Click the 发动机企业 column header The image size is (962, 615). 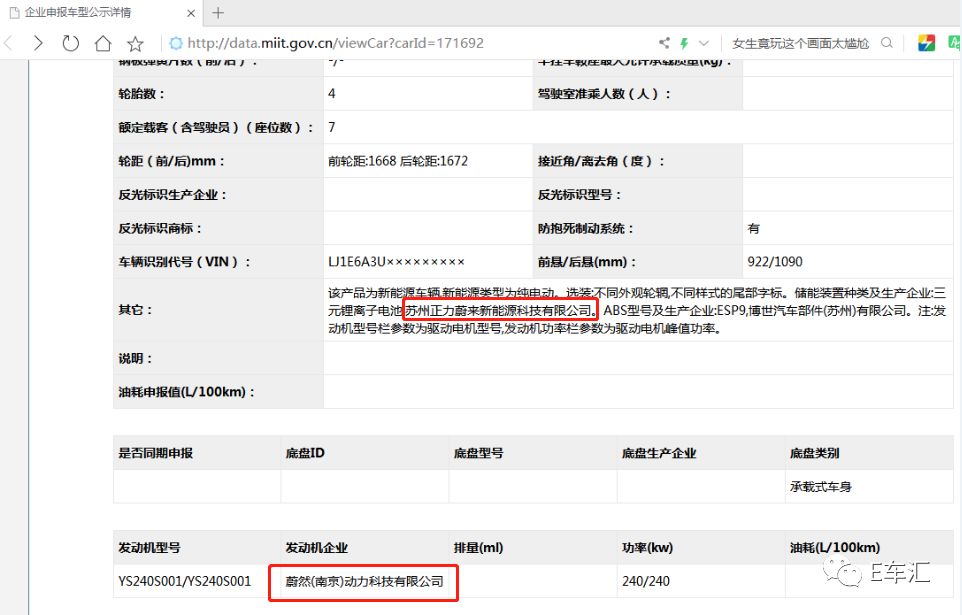pyautogui.click(x=317, y=548)
